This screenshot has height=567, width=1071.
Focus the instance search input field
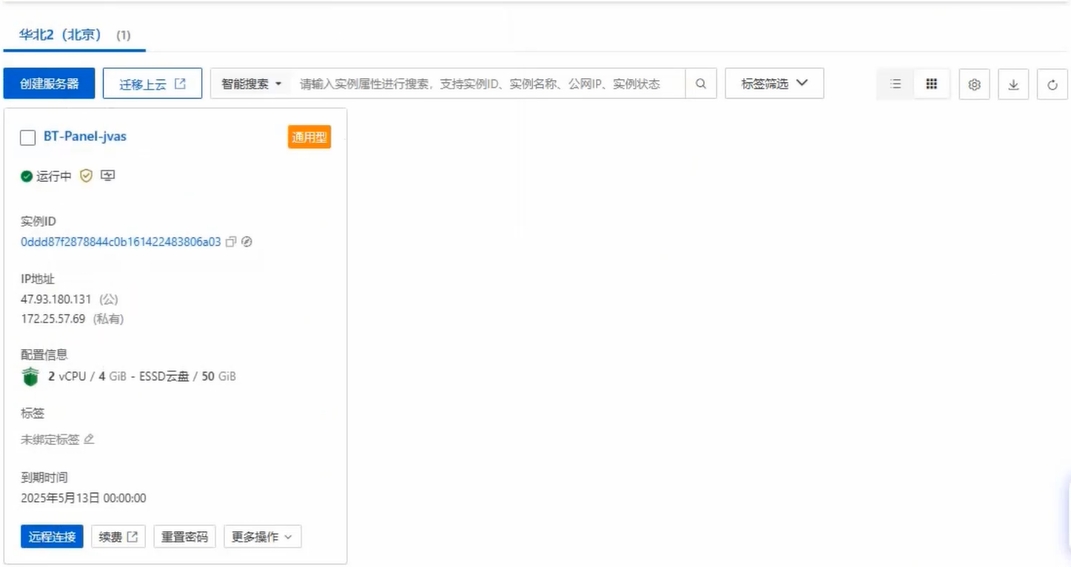coord(488,83)
